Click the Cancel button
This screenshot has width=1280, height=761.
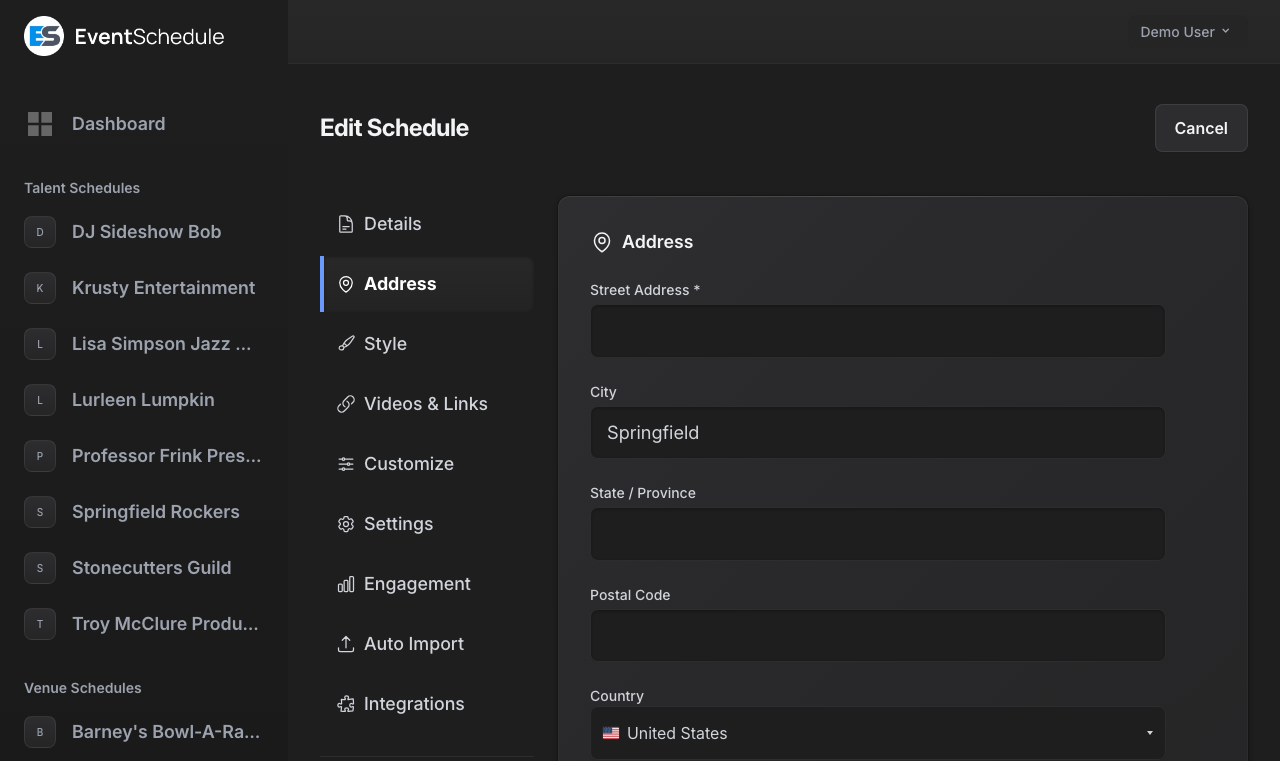[1200, 128]
